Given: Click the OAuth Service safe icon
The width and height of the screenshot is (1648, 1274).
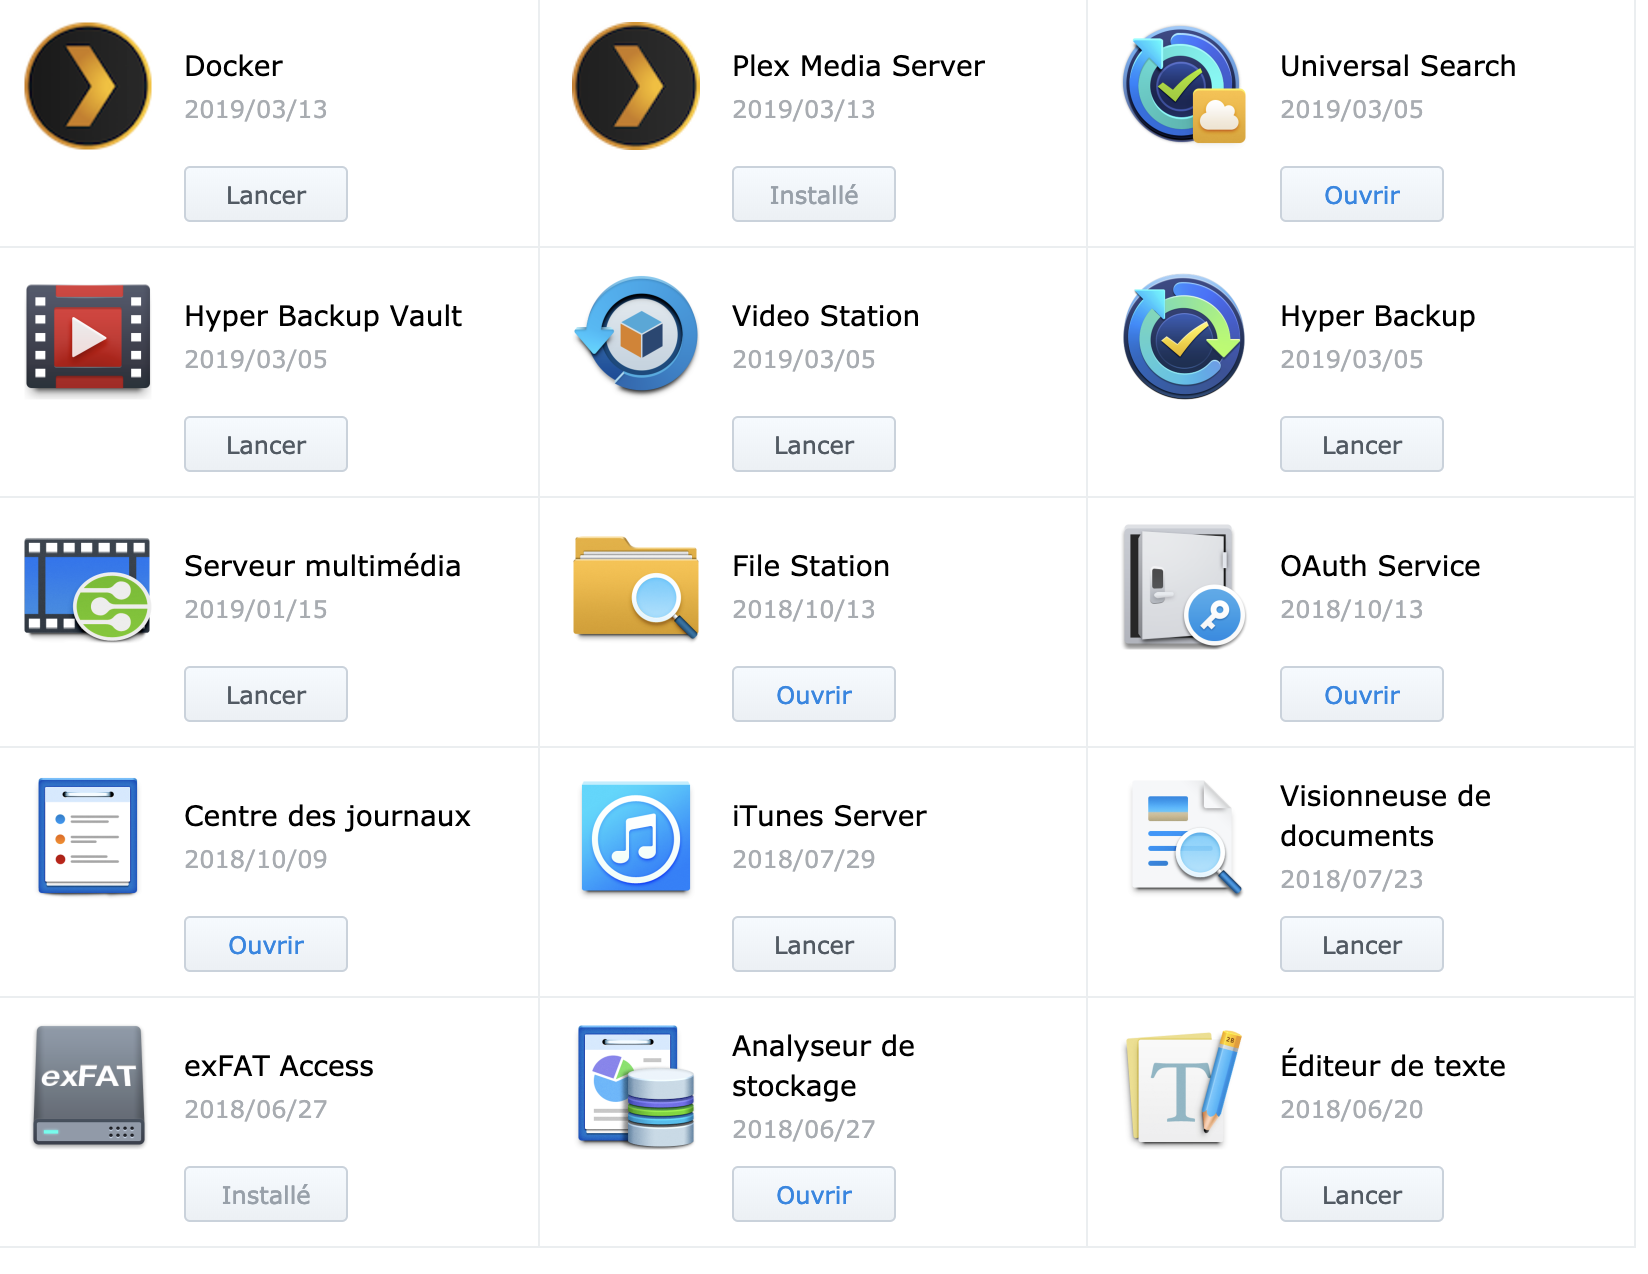Looking at the screenshot, I should (1184, 587).
